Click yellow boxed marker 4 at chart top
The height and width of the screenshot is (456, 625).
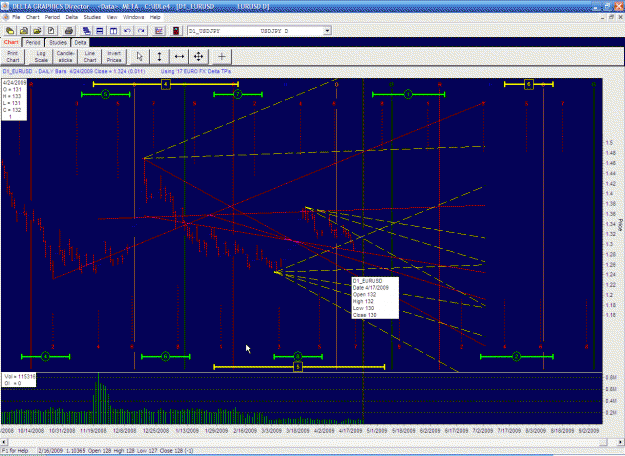(x=166, y=84)
